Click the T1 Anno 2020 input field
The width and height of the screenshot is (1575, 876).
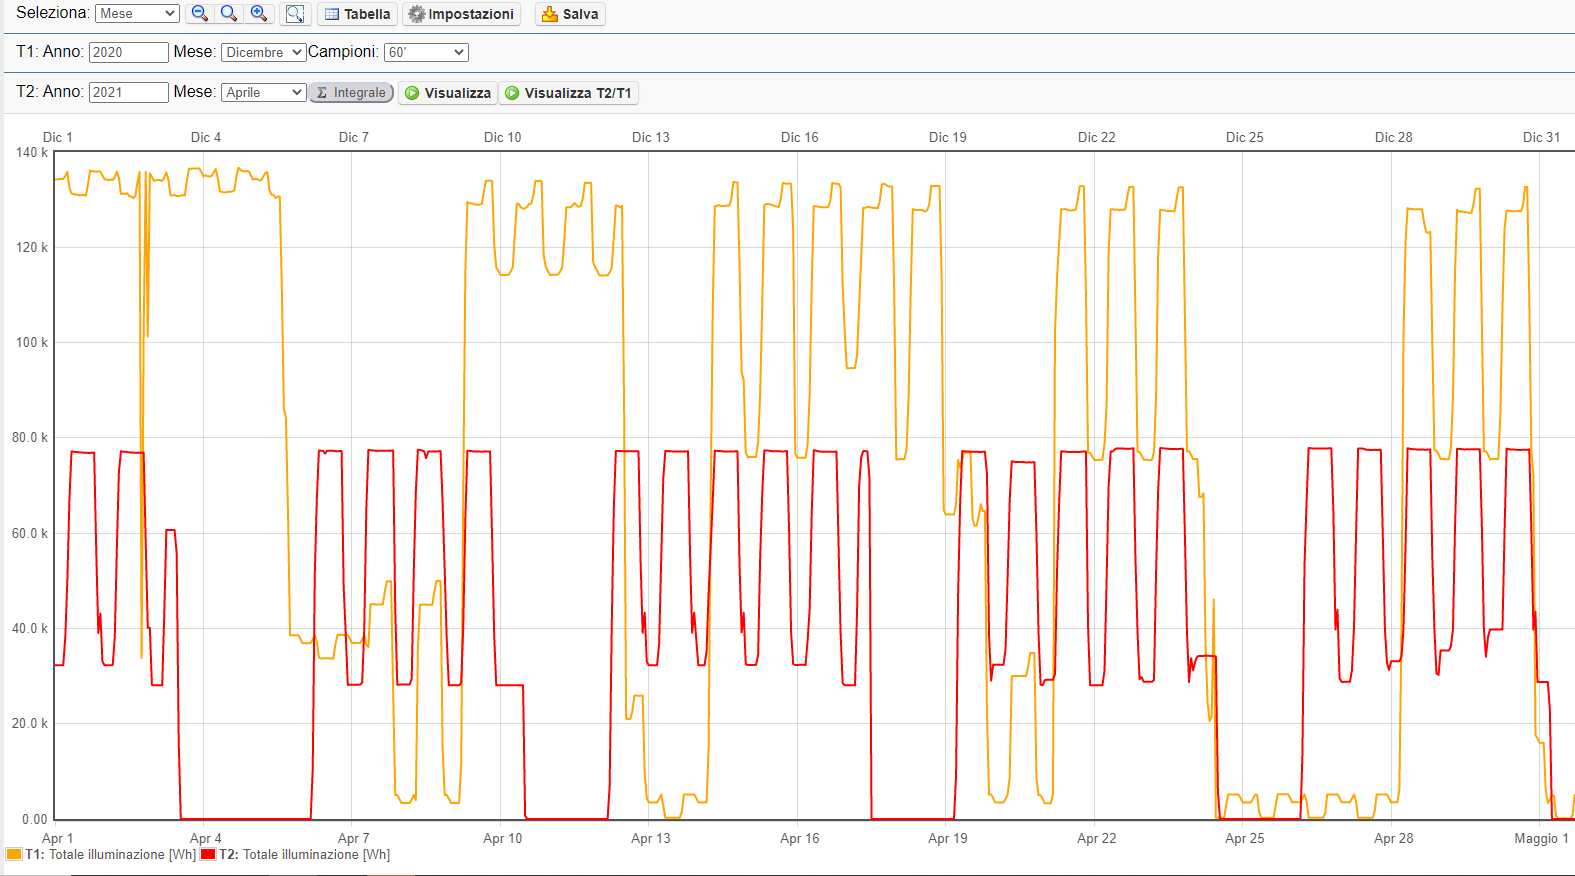pos(128,52)
